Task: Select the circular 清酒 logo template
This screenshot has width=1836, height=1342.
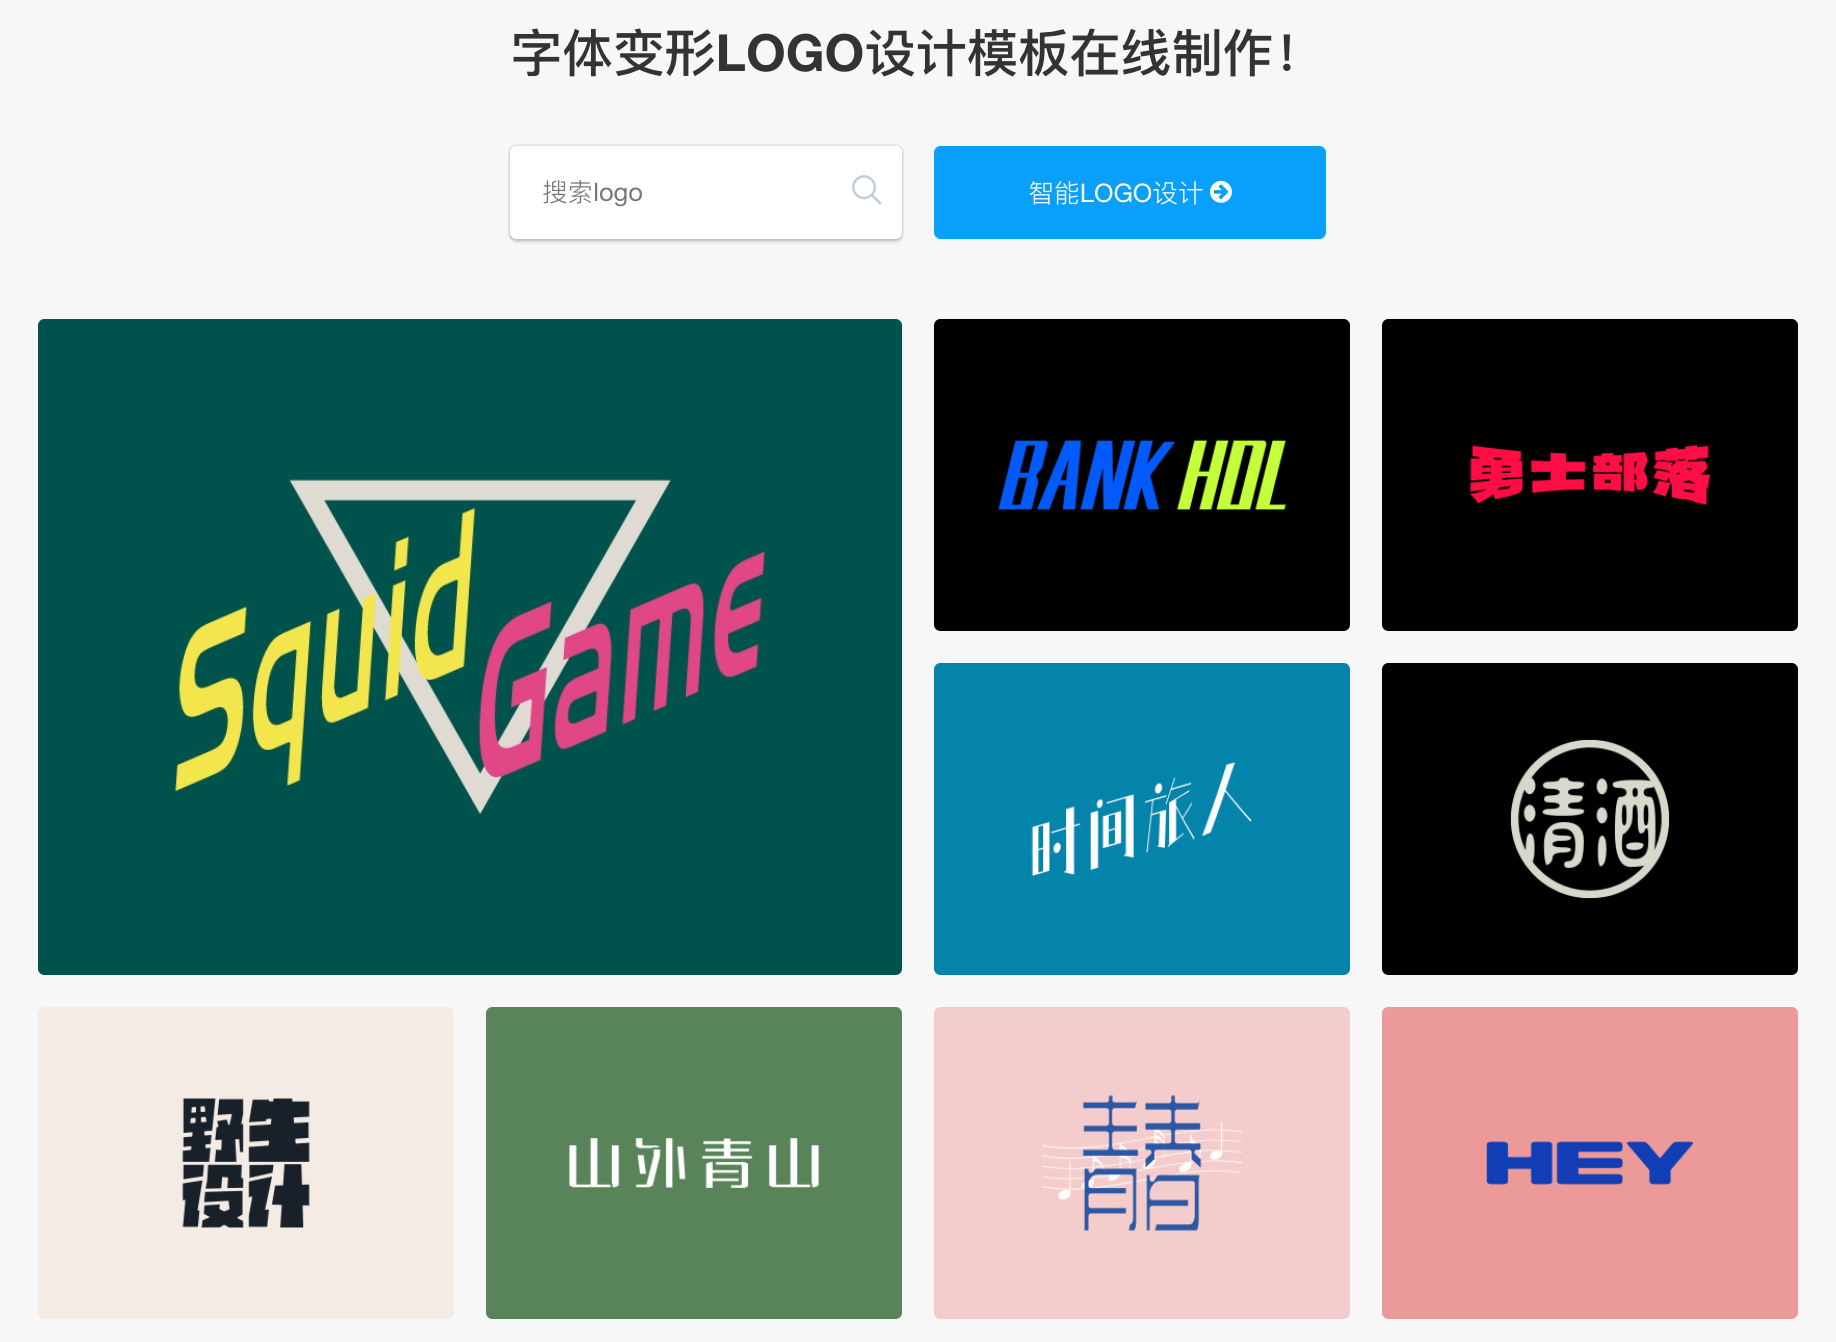Action: click(1590, 819)
